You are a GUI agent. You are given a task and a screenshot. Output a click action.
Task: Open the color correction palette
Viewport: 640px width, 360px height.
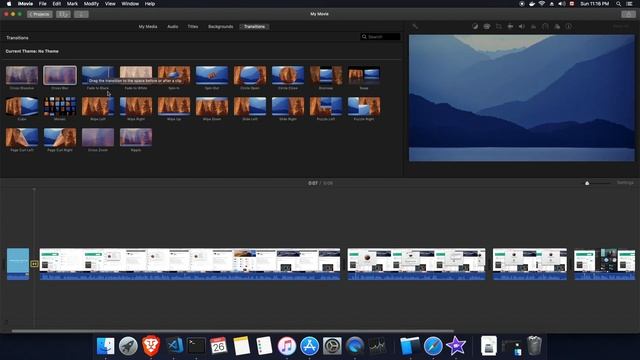pos(487,27)
